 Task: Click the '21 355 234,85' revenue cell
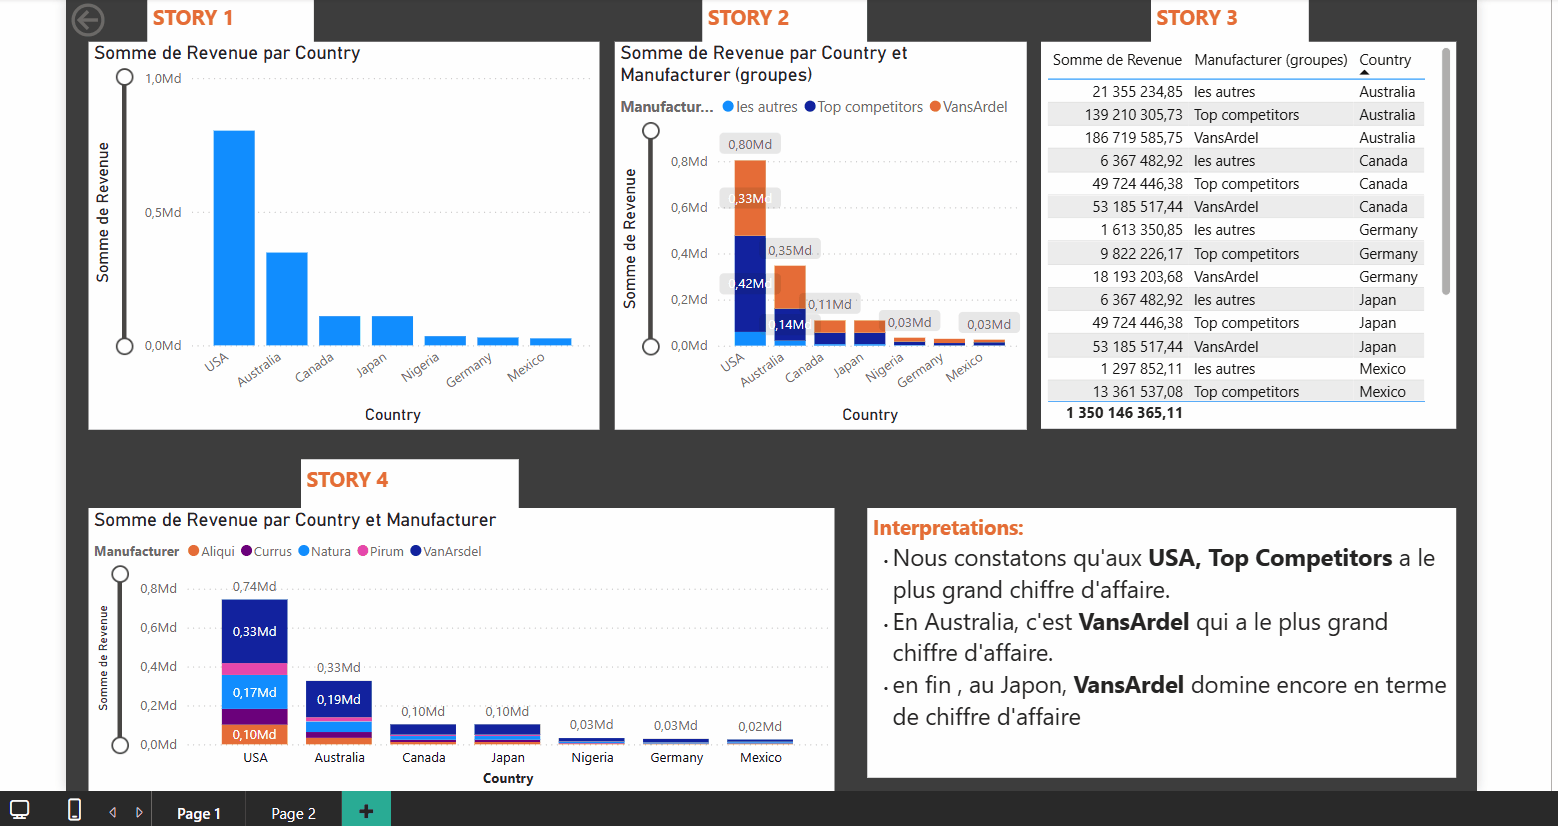tap(1138, 92)
